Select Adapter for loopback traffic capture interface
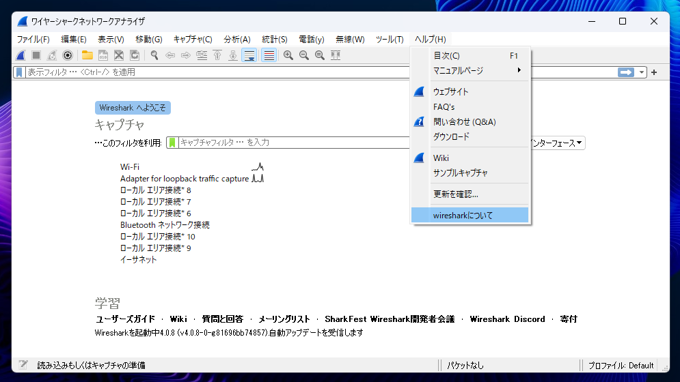Screen dimensions: 680x382 pos(184,179)
